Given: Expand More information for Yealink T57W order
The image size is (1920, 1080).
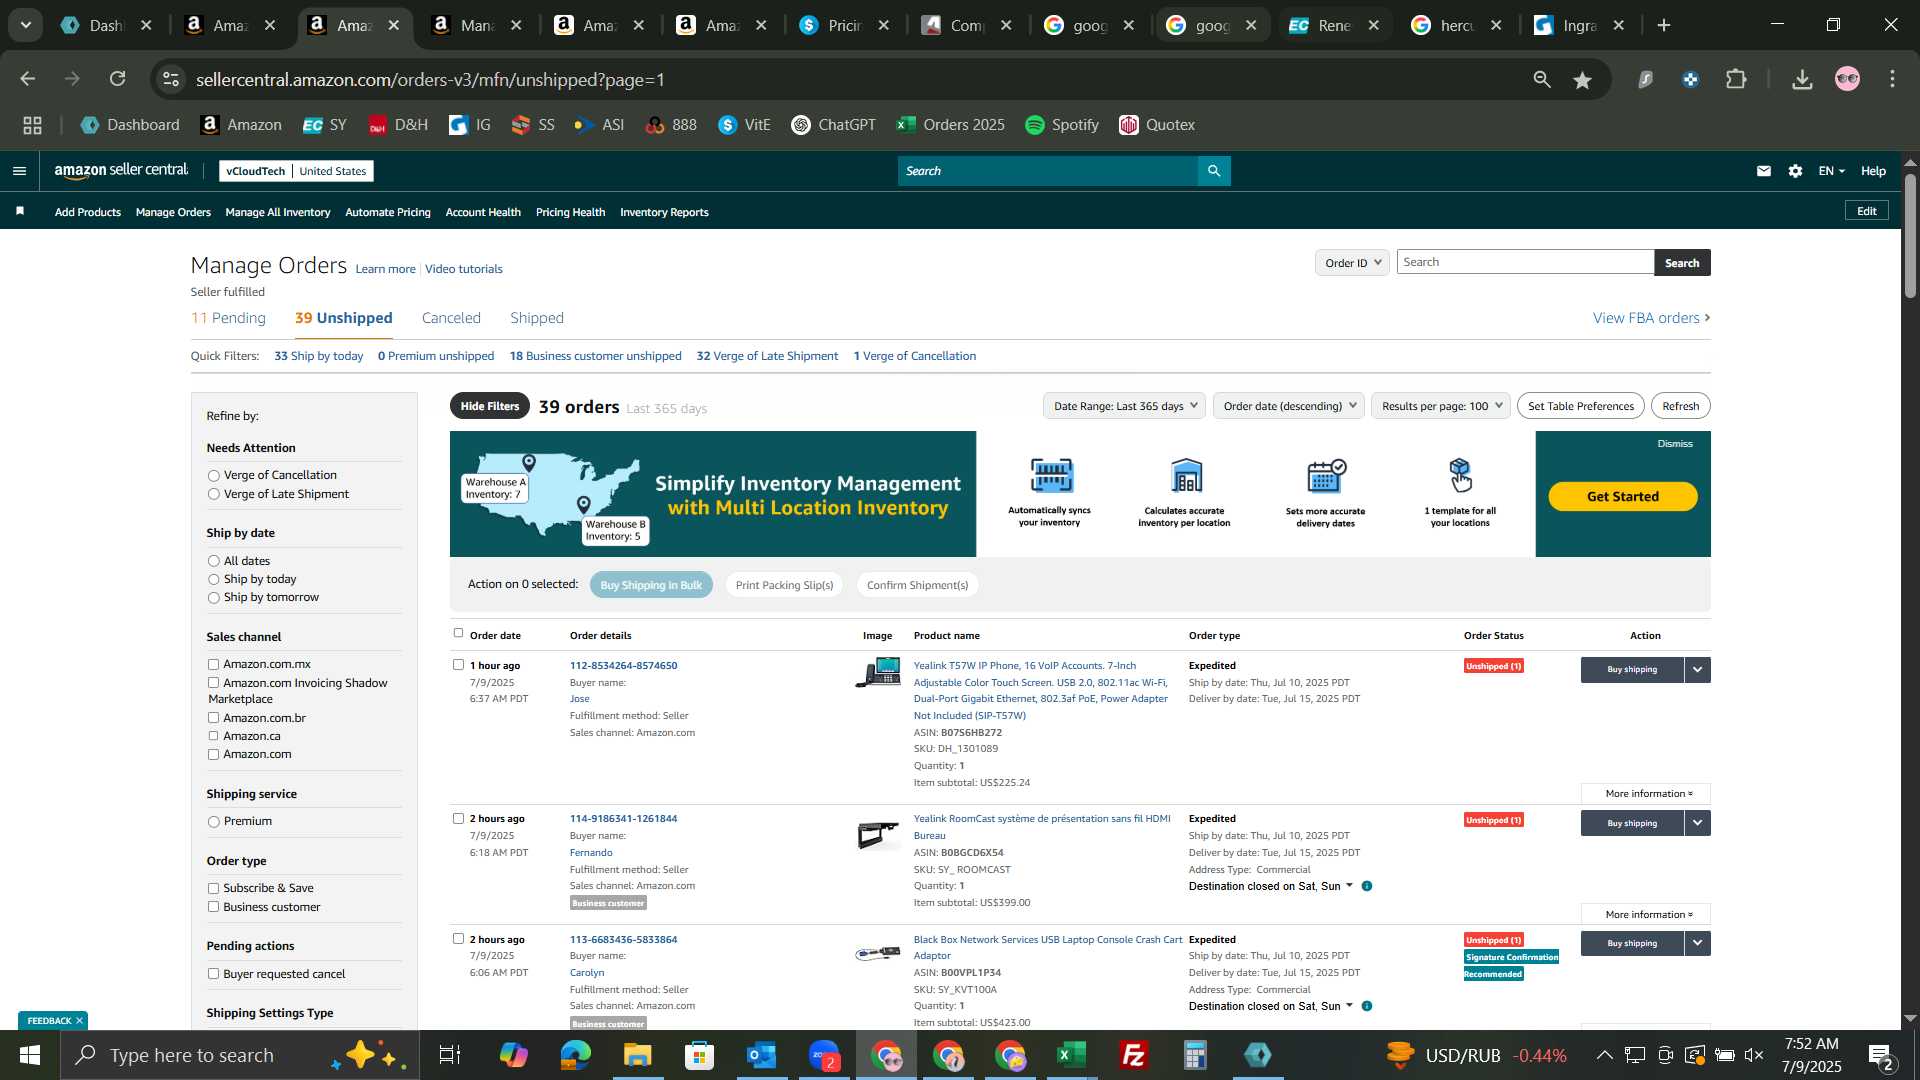Looking at the screenshot, I should pos(1646,794).
